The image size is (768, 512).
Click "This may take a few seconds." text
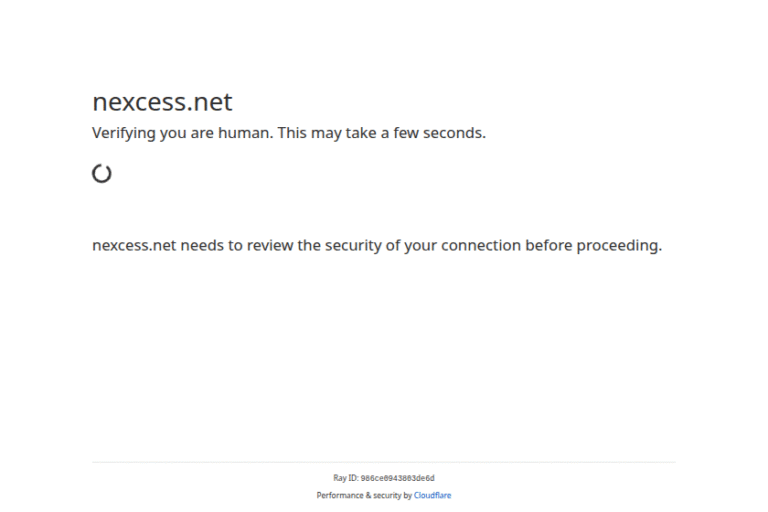coord(382,133)
